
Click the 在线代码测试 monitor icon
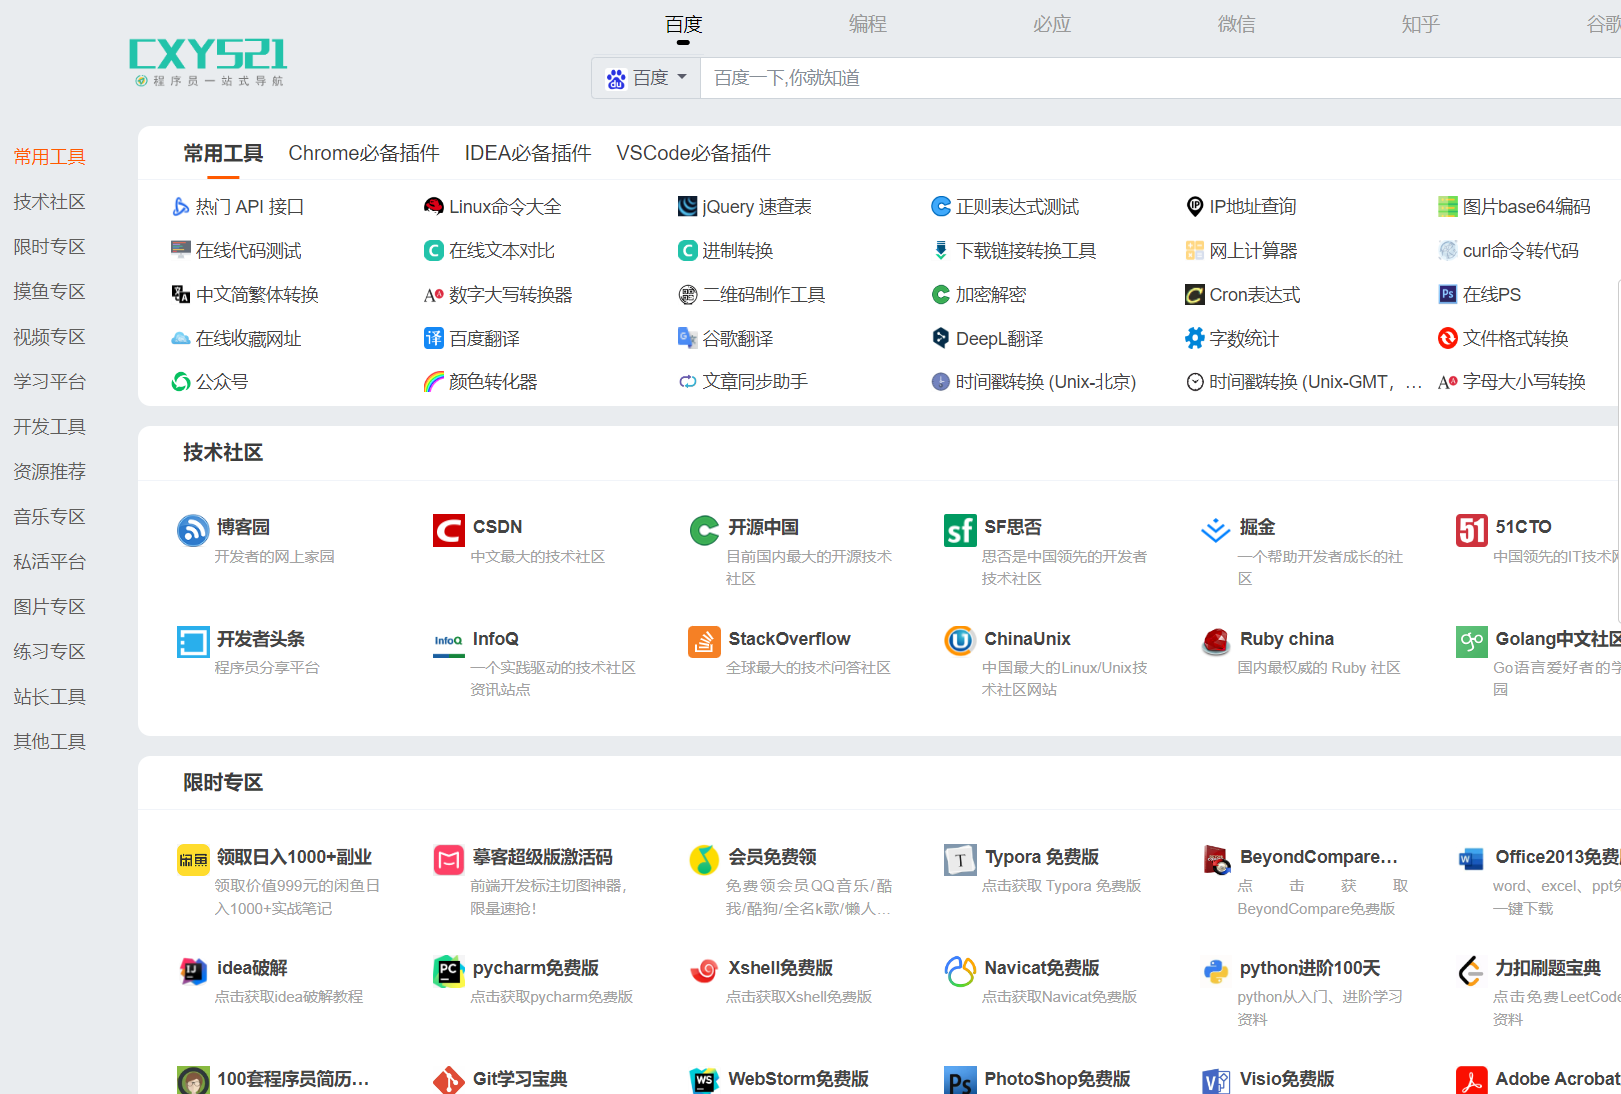[x=181, y=250]
